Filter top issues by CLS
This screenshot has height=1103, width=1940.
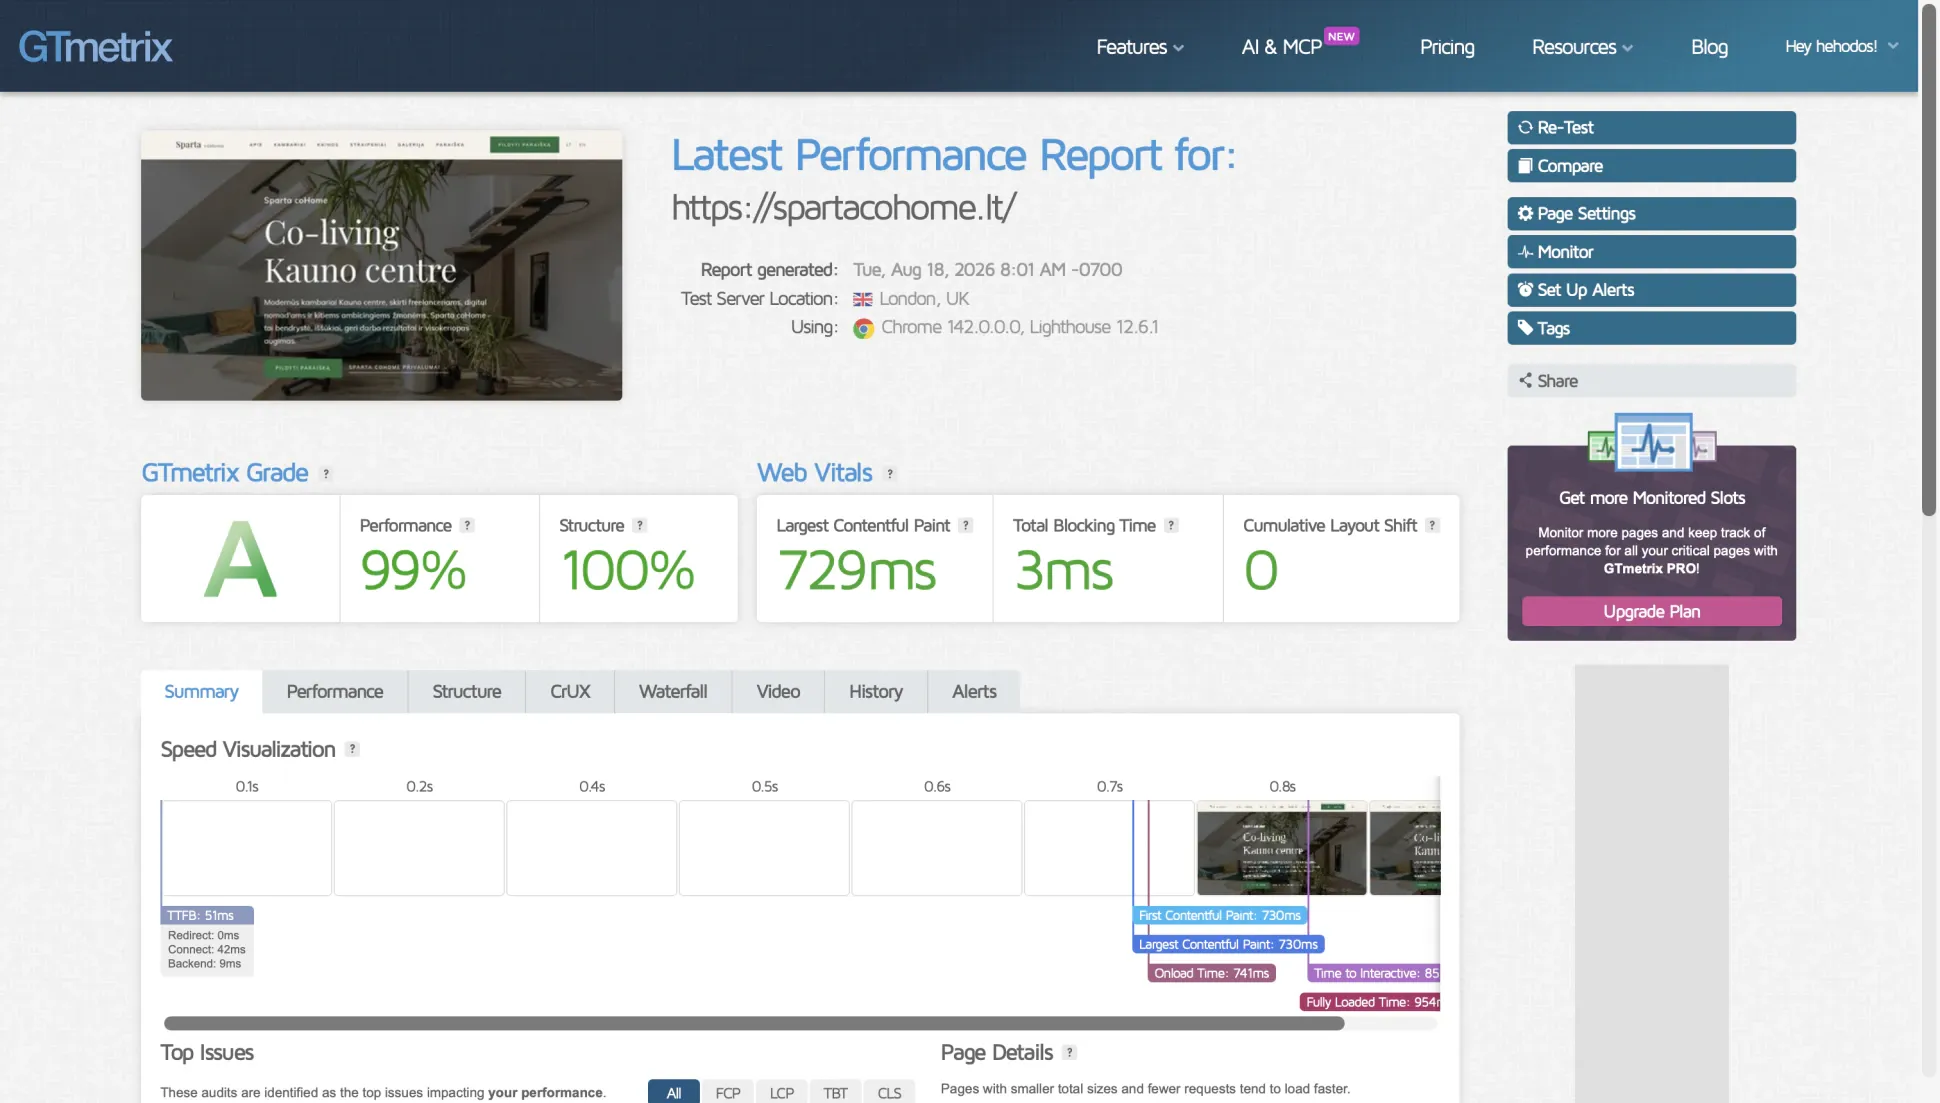(890, 1092)
